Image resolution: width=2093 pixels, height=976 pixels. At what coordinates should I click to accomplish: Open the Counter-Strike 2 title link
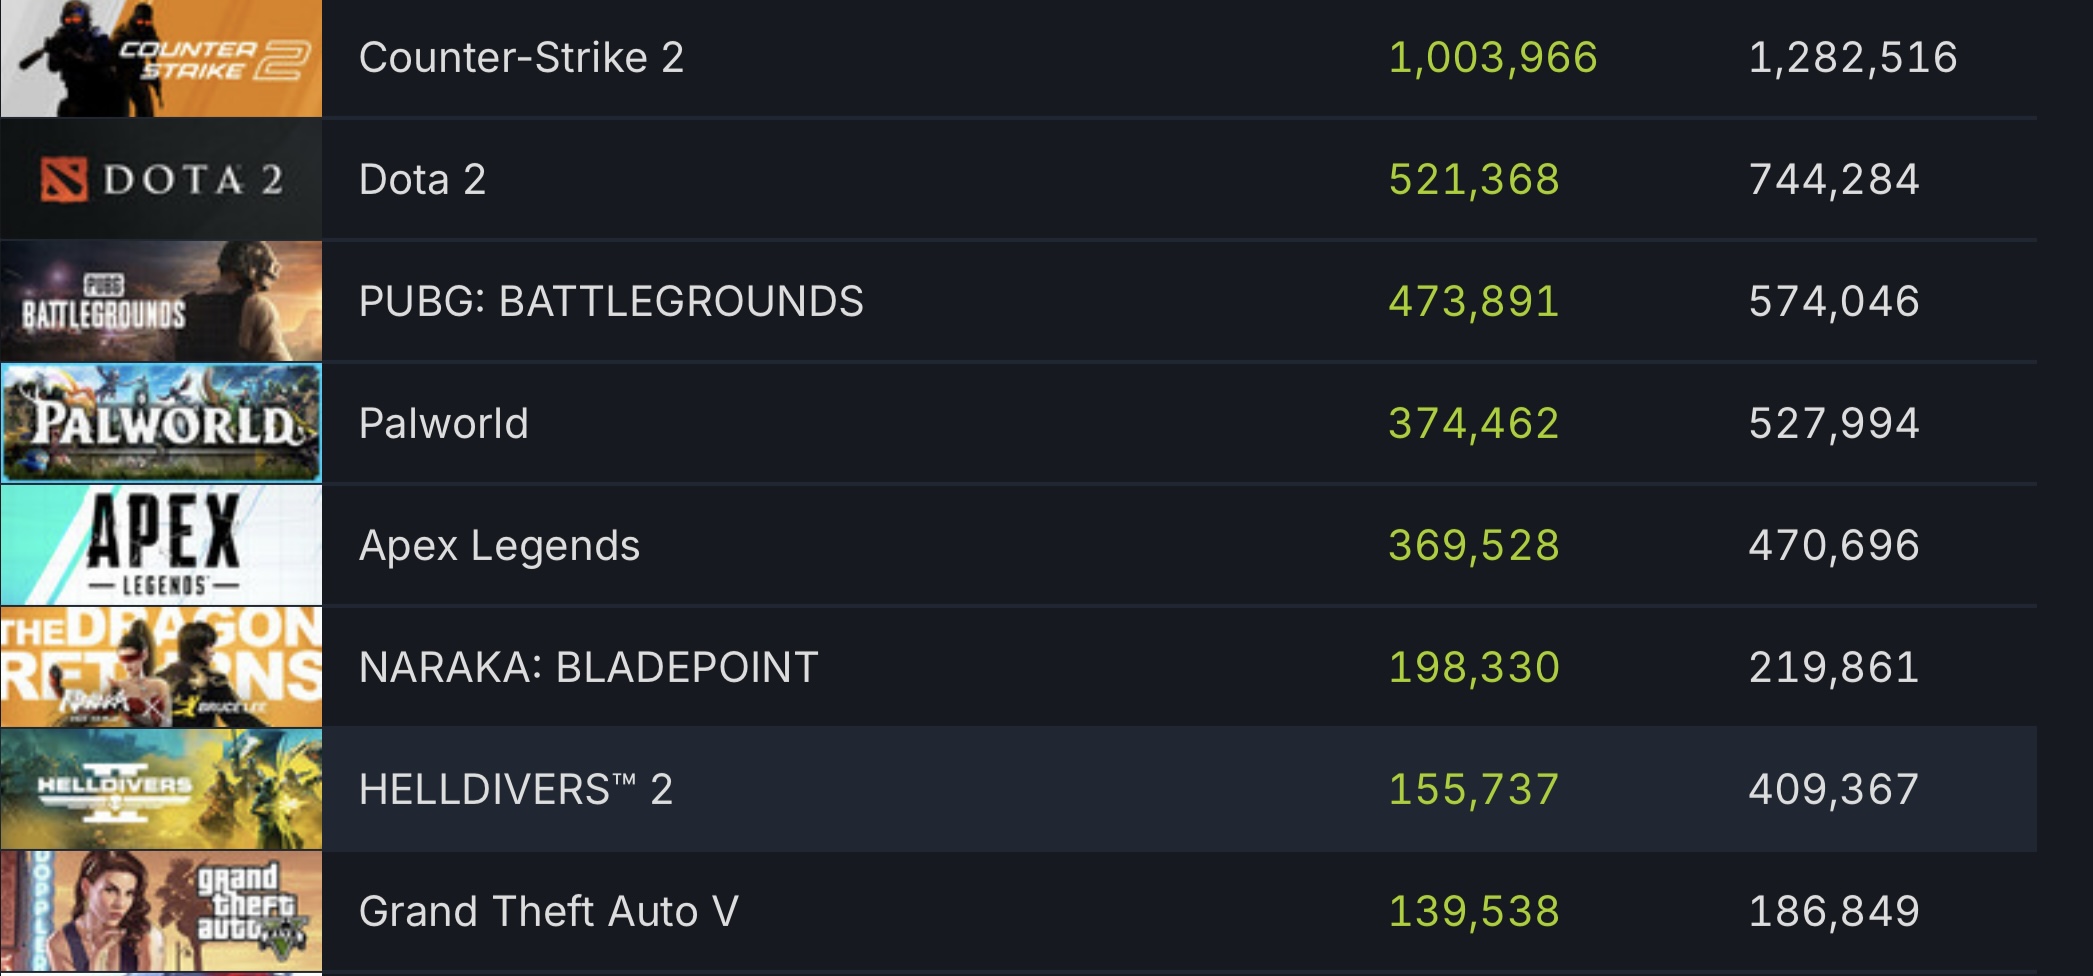(521, 58)
